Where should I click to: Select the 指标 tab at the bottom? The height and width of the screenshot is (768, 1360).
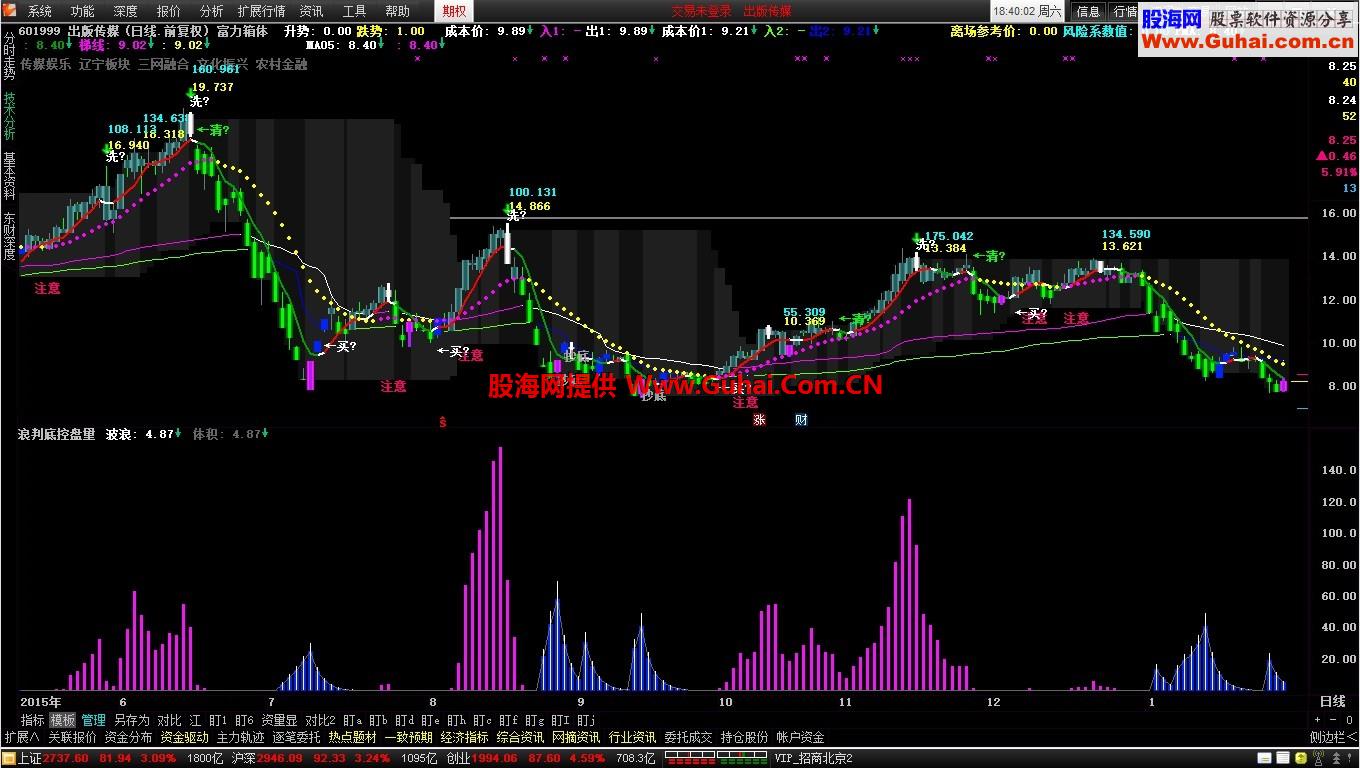[x=33, y=720]
